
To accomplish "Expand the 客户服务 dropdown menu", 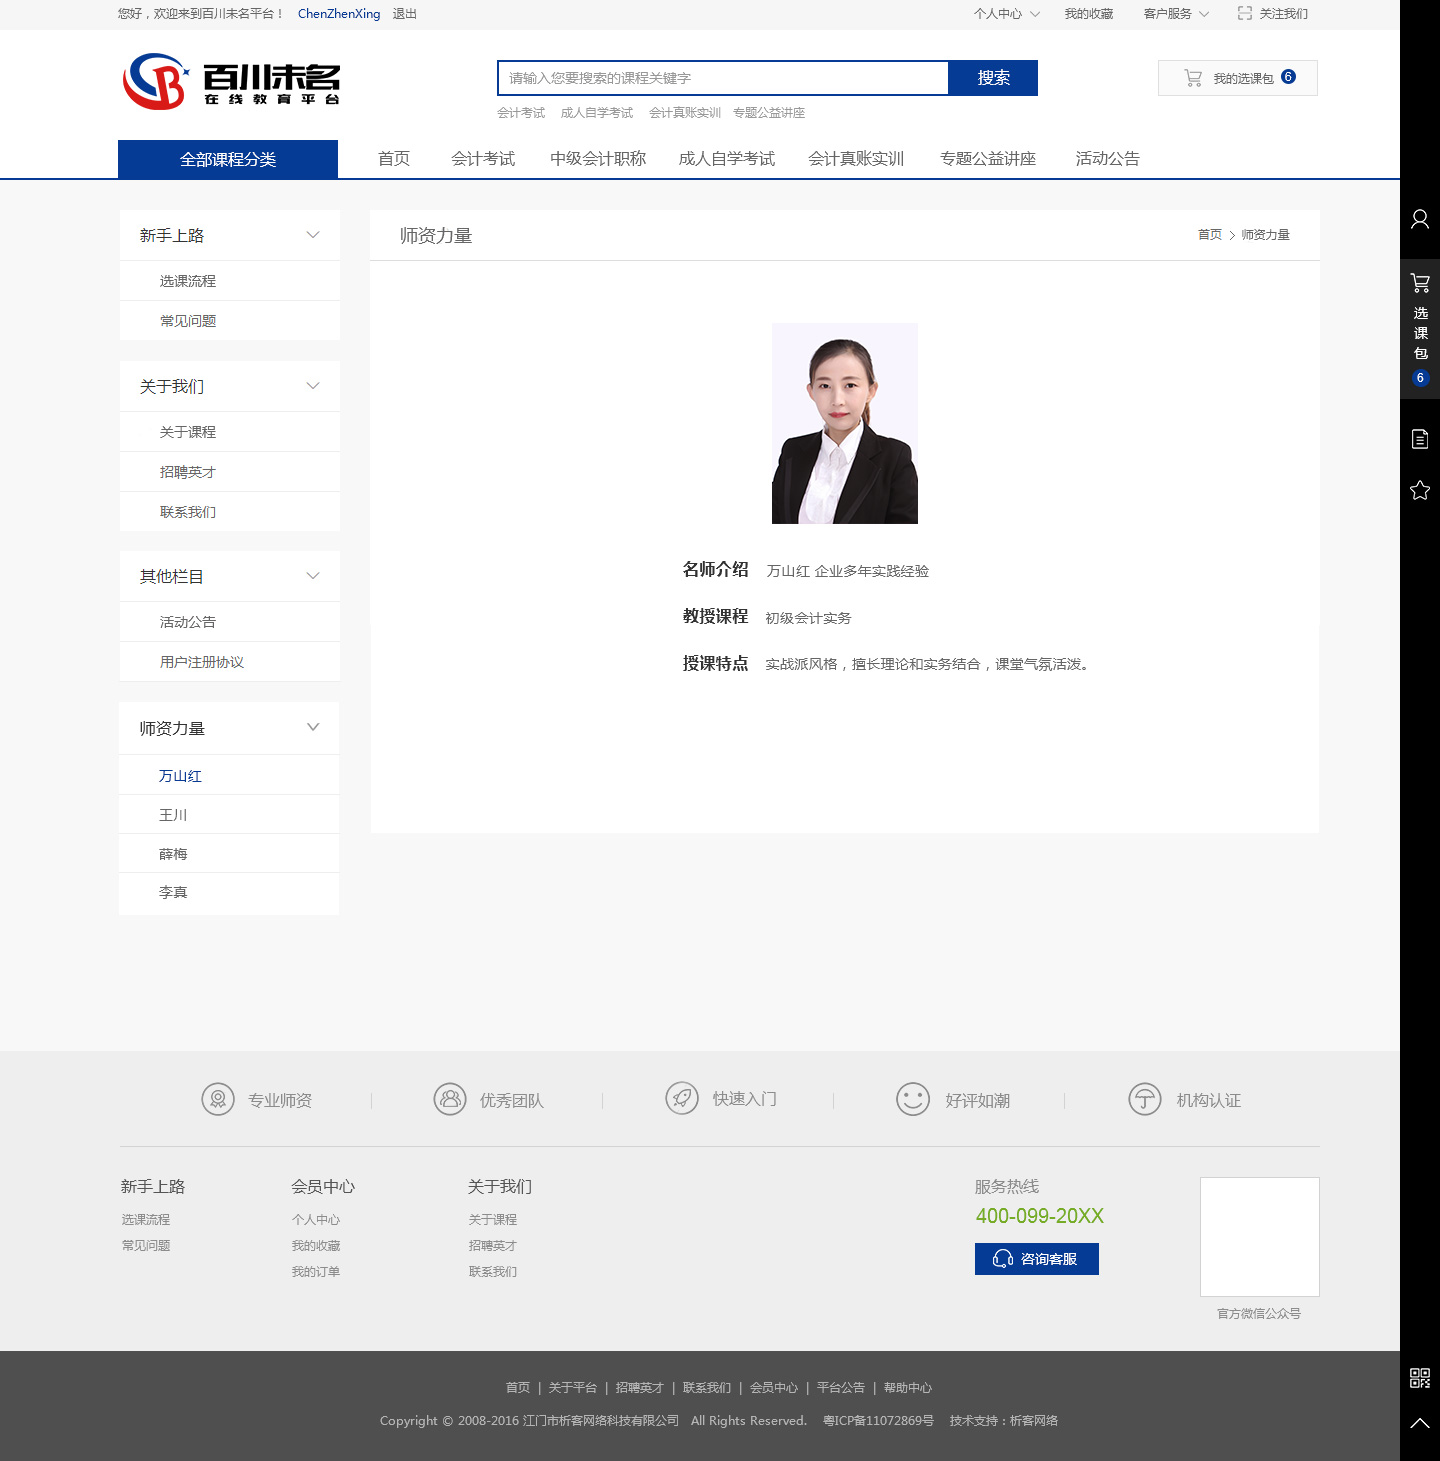I will click(1176, 14).
